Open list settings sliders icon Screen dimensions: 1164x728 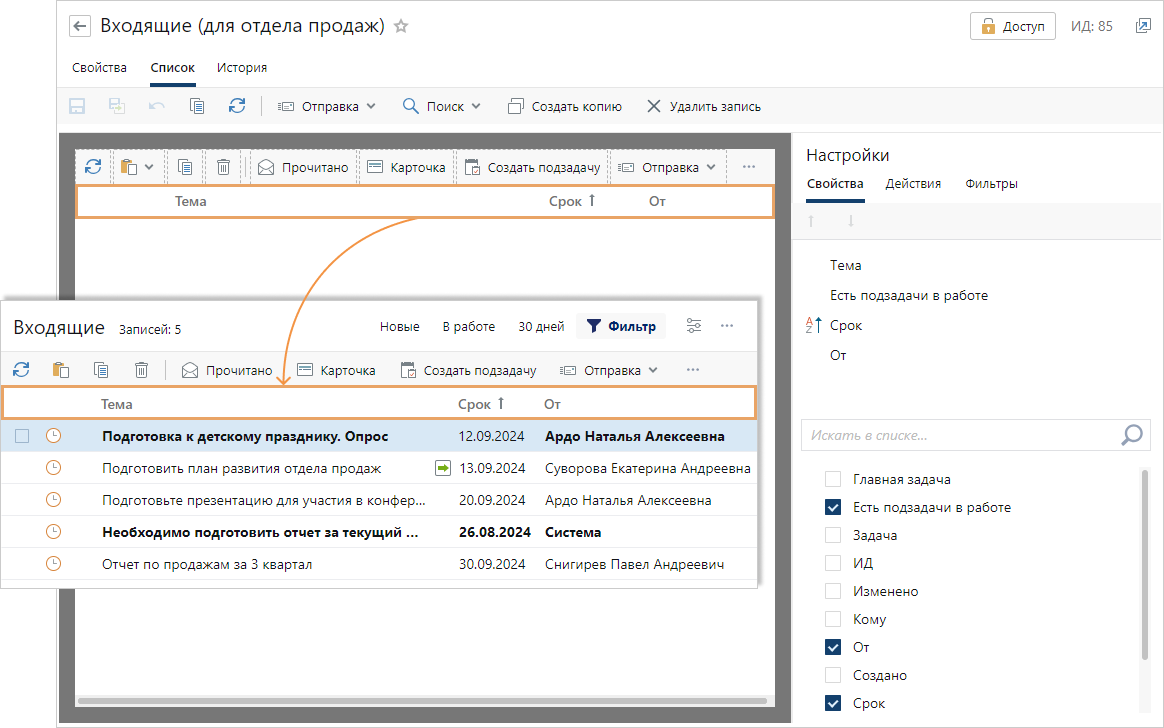(693, 326)
